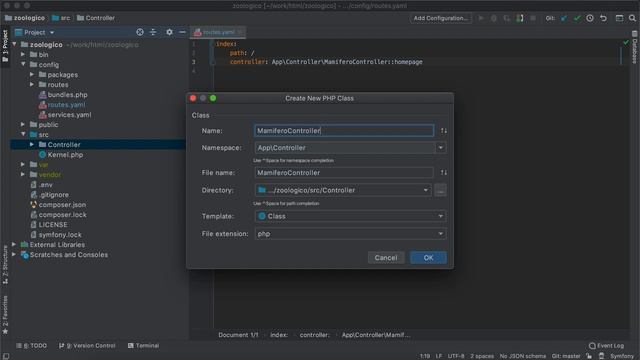The image size is (640, 360).
Task: Open the Directory dropdown arrow
Action: (x=425, y=190)
